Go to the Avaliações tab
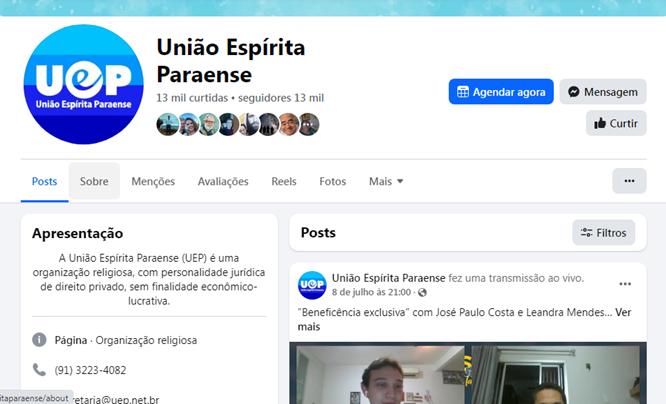This screenshot has width=666, height=404. (x=223, y=181)
